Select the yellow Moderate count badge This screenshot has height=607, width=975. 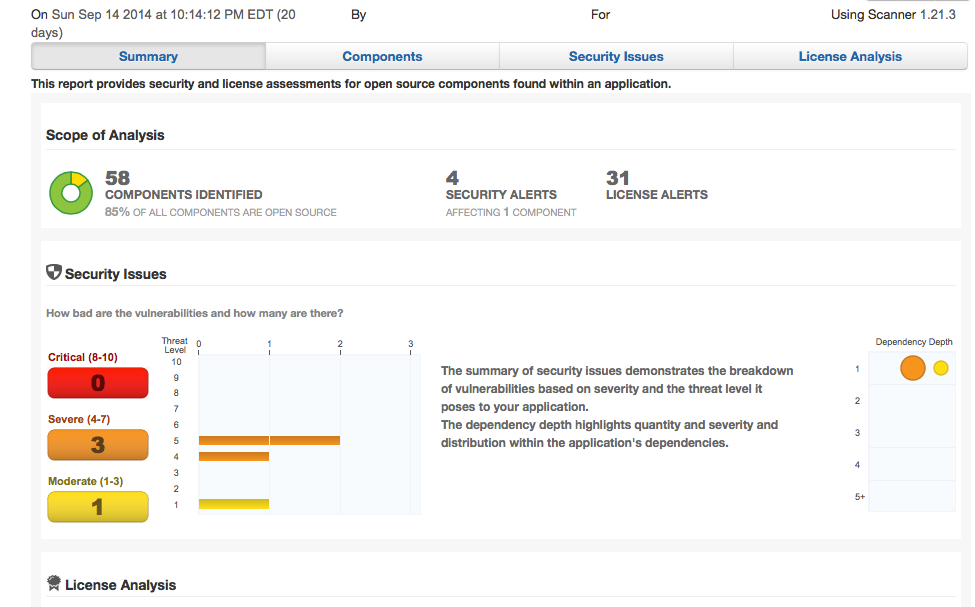98,507
